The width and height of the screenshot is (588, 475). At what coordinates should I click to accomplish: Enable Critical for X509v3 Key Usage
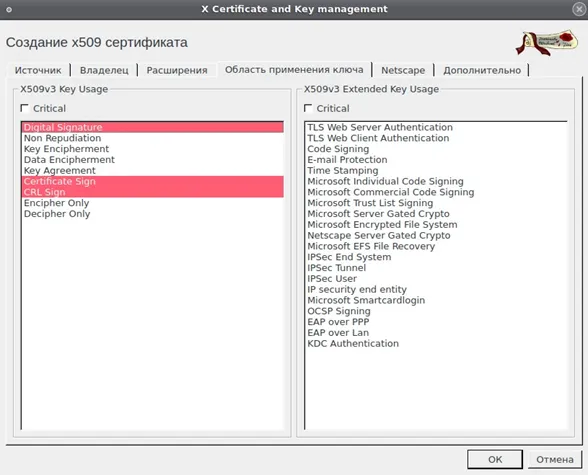click(25, 108)
